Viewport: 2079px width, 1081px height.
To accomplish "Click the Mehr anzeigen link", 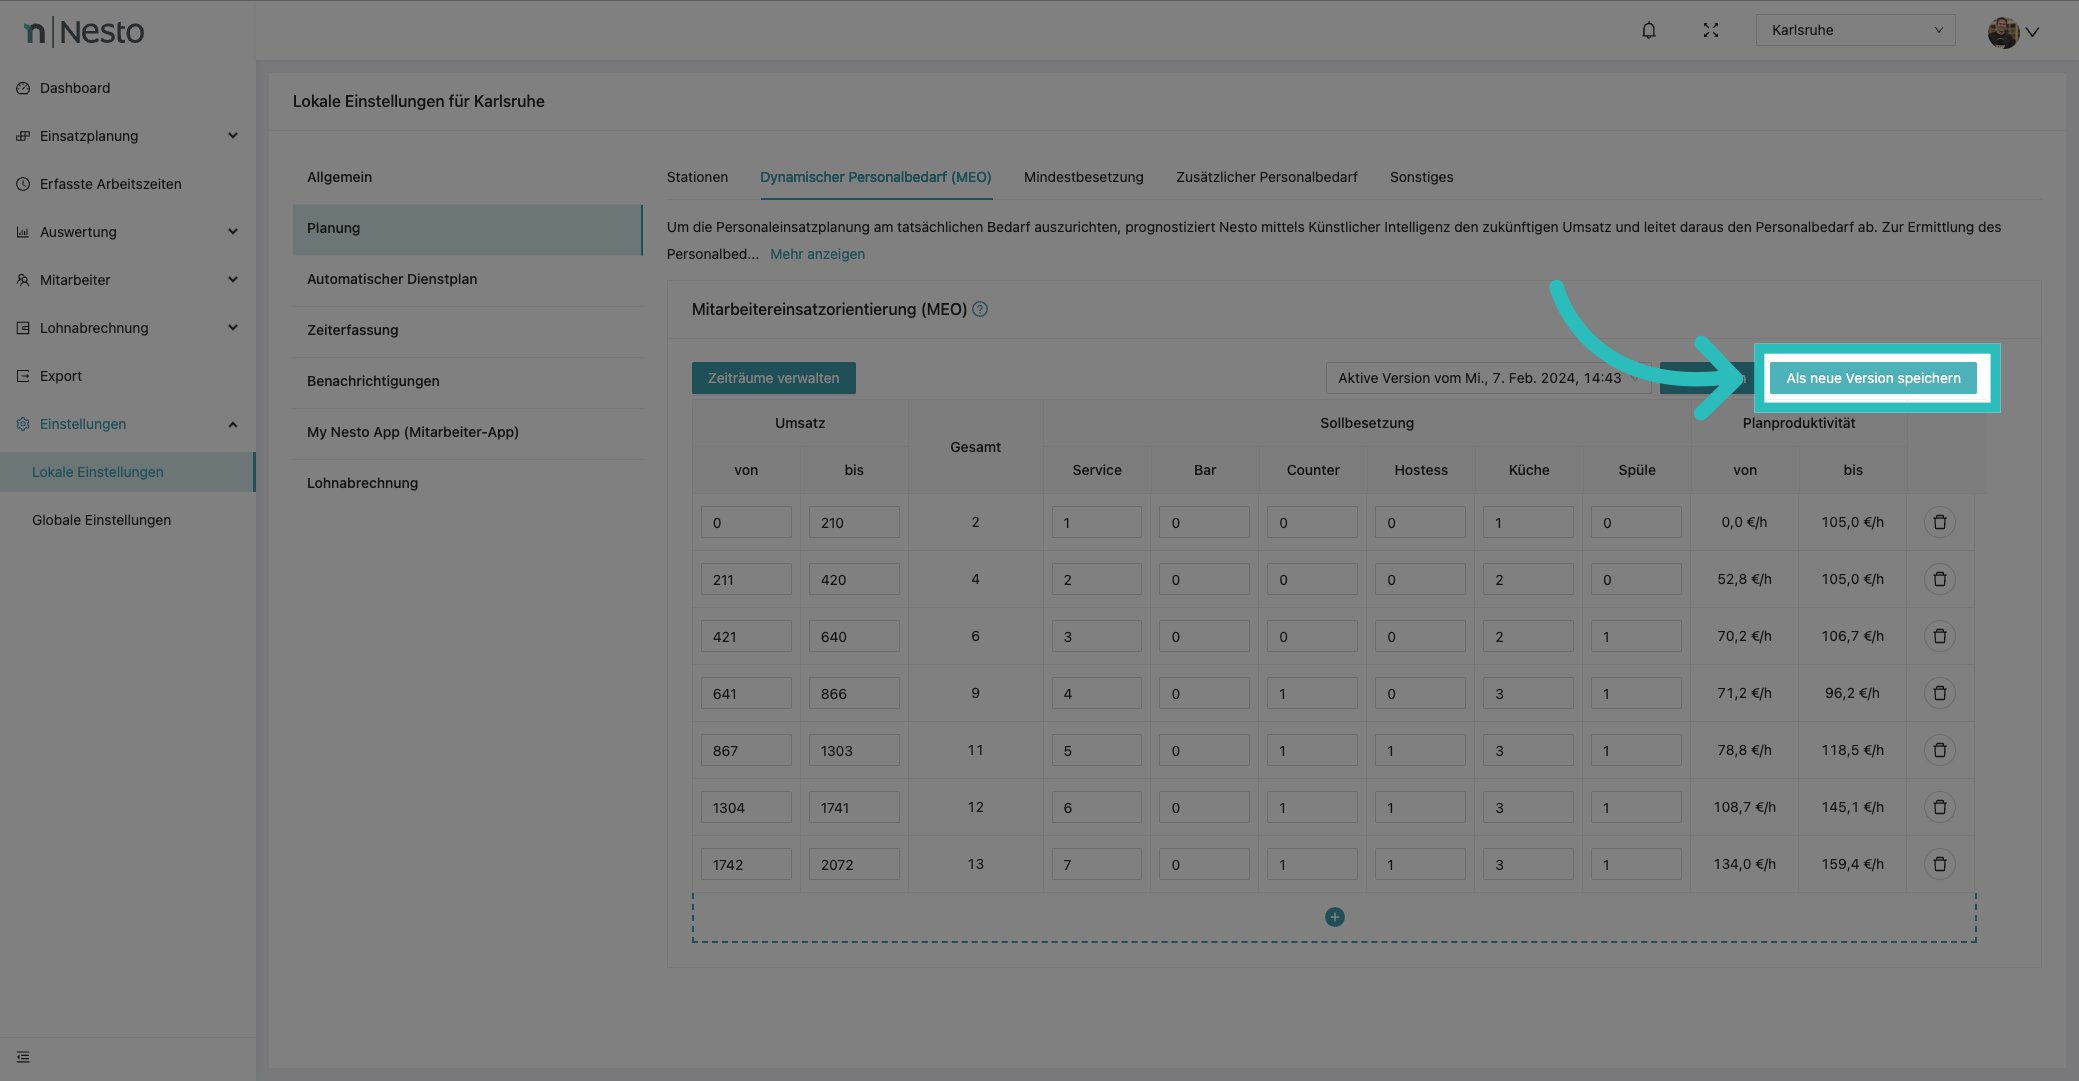I will click(x=817, y=254).
